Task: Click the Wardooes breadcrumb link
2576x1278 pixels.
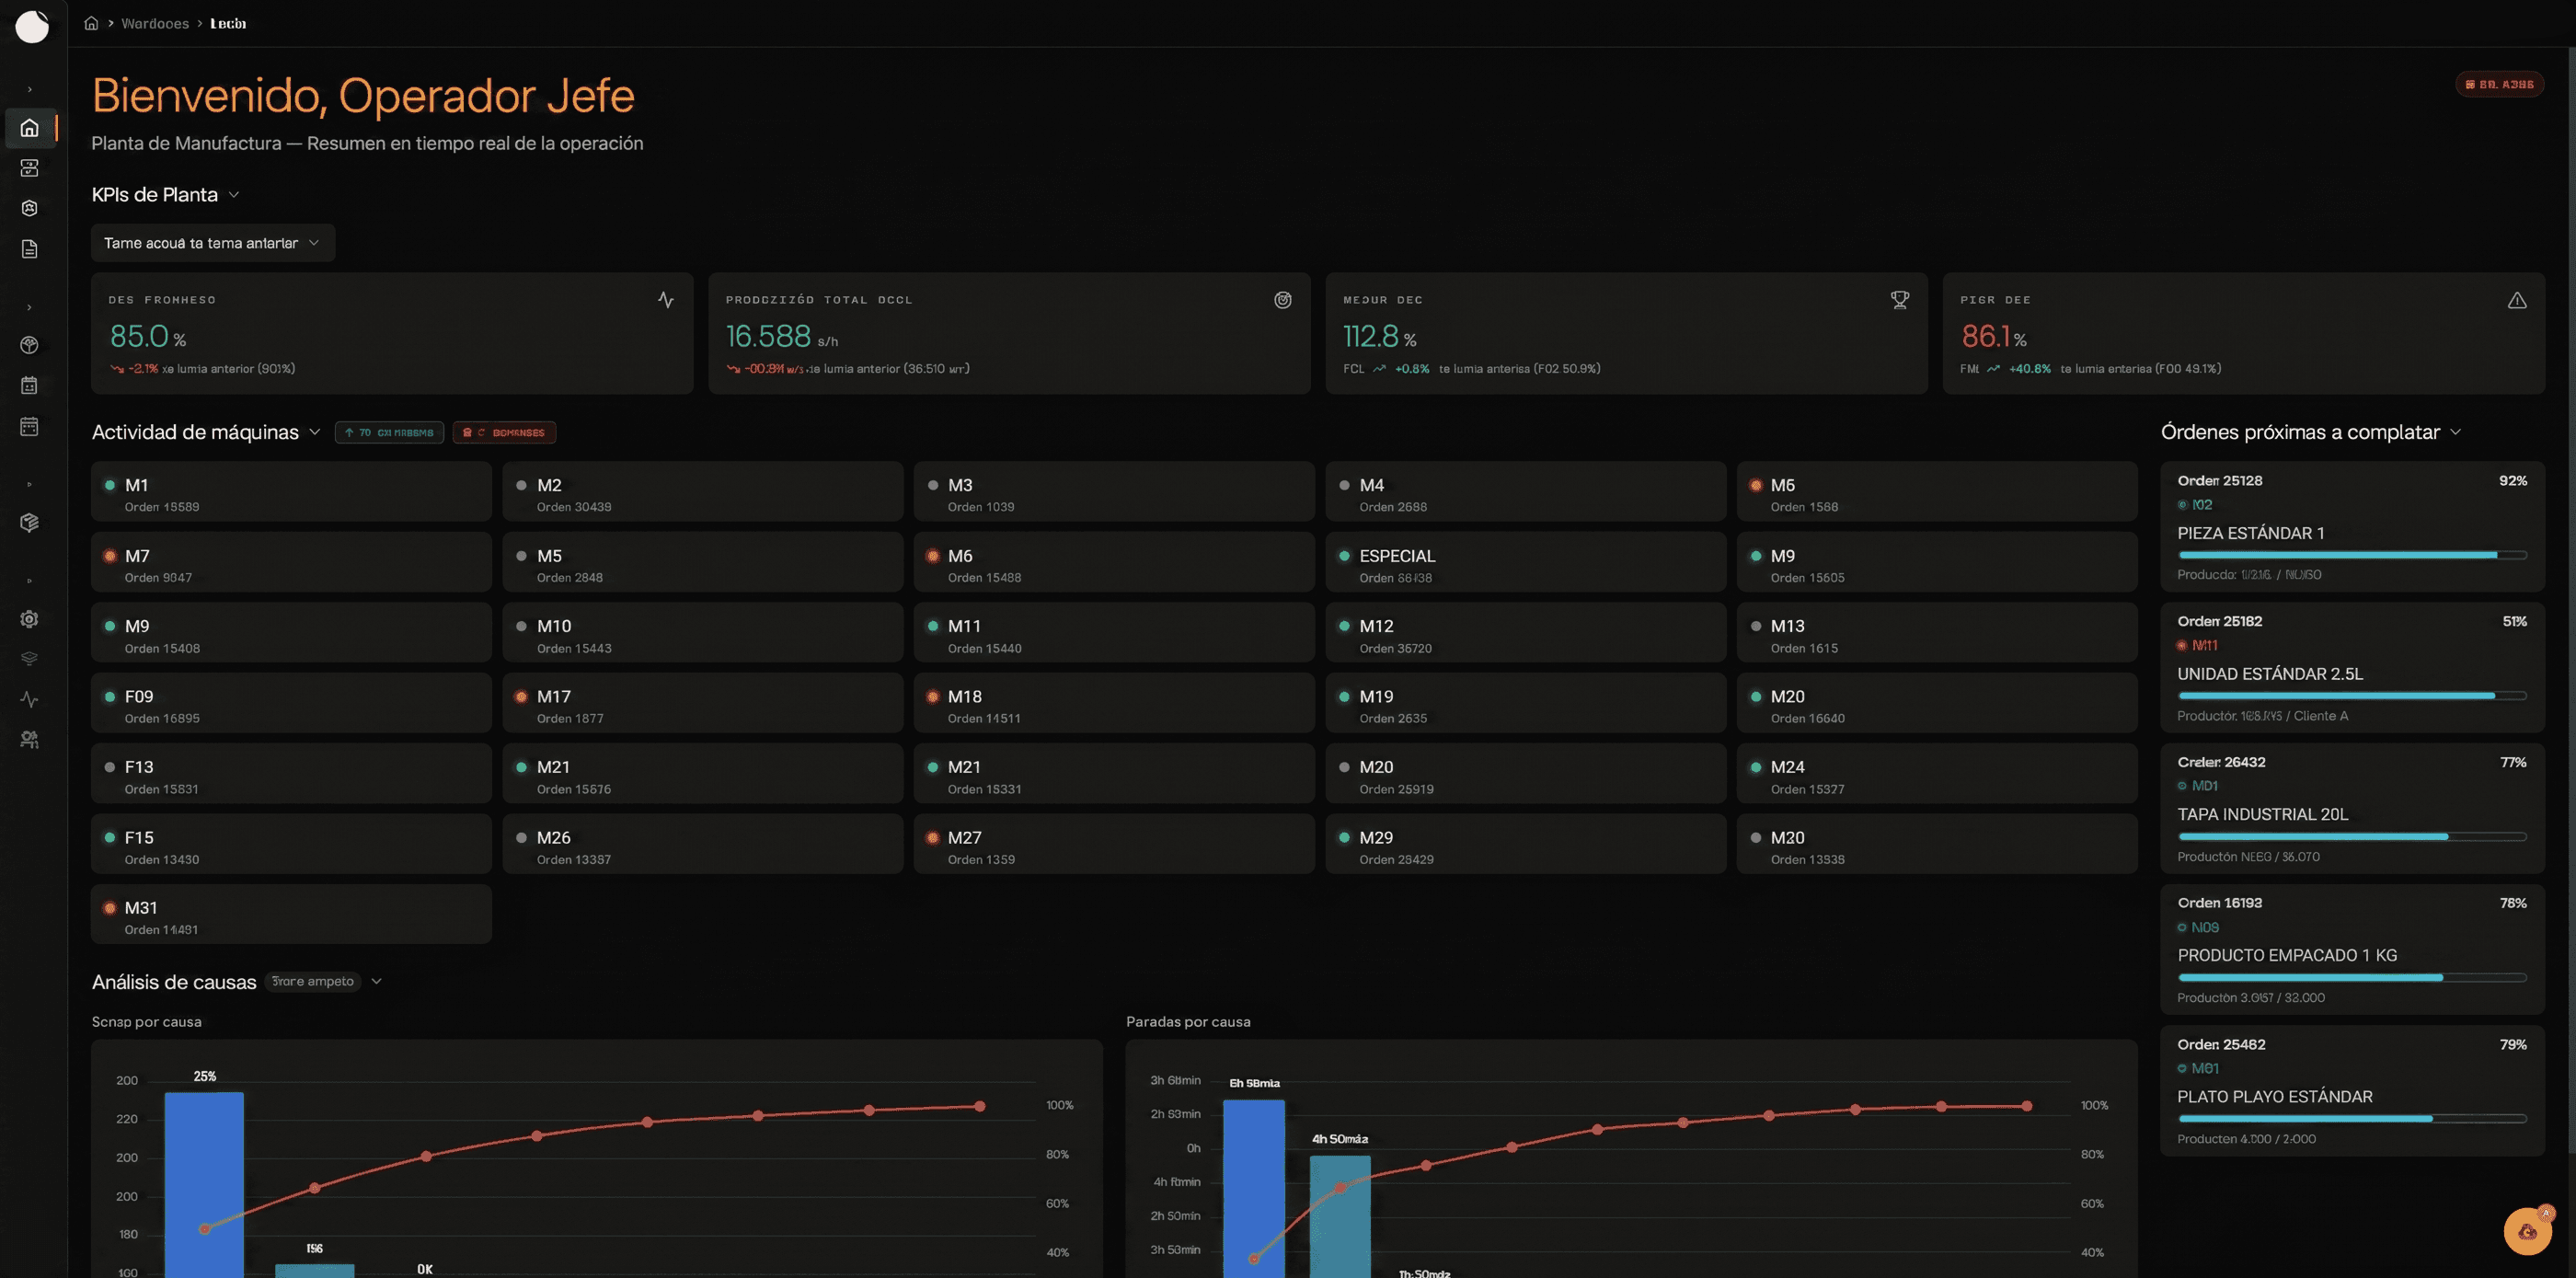Action: [x=155, y=23]
